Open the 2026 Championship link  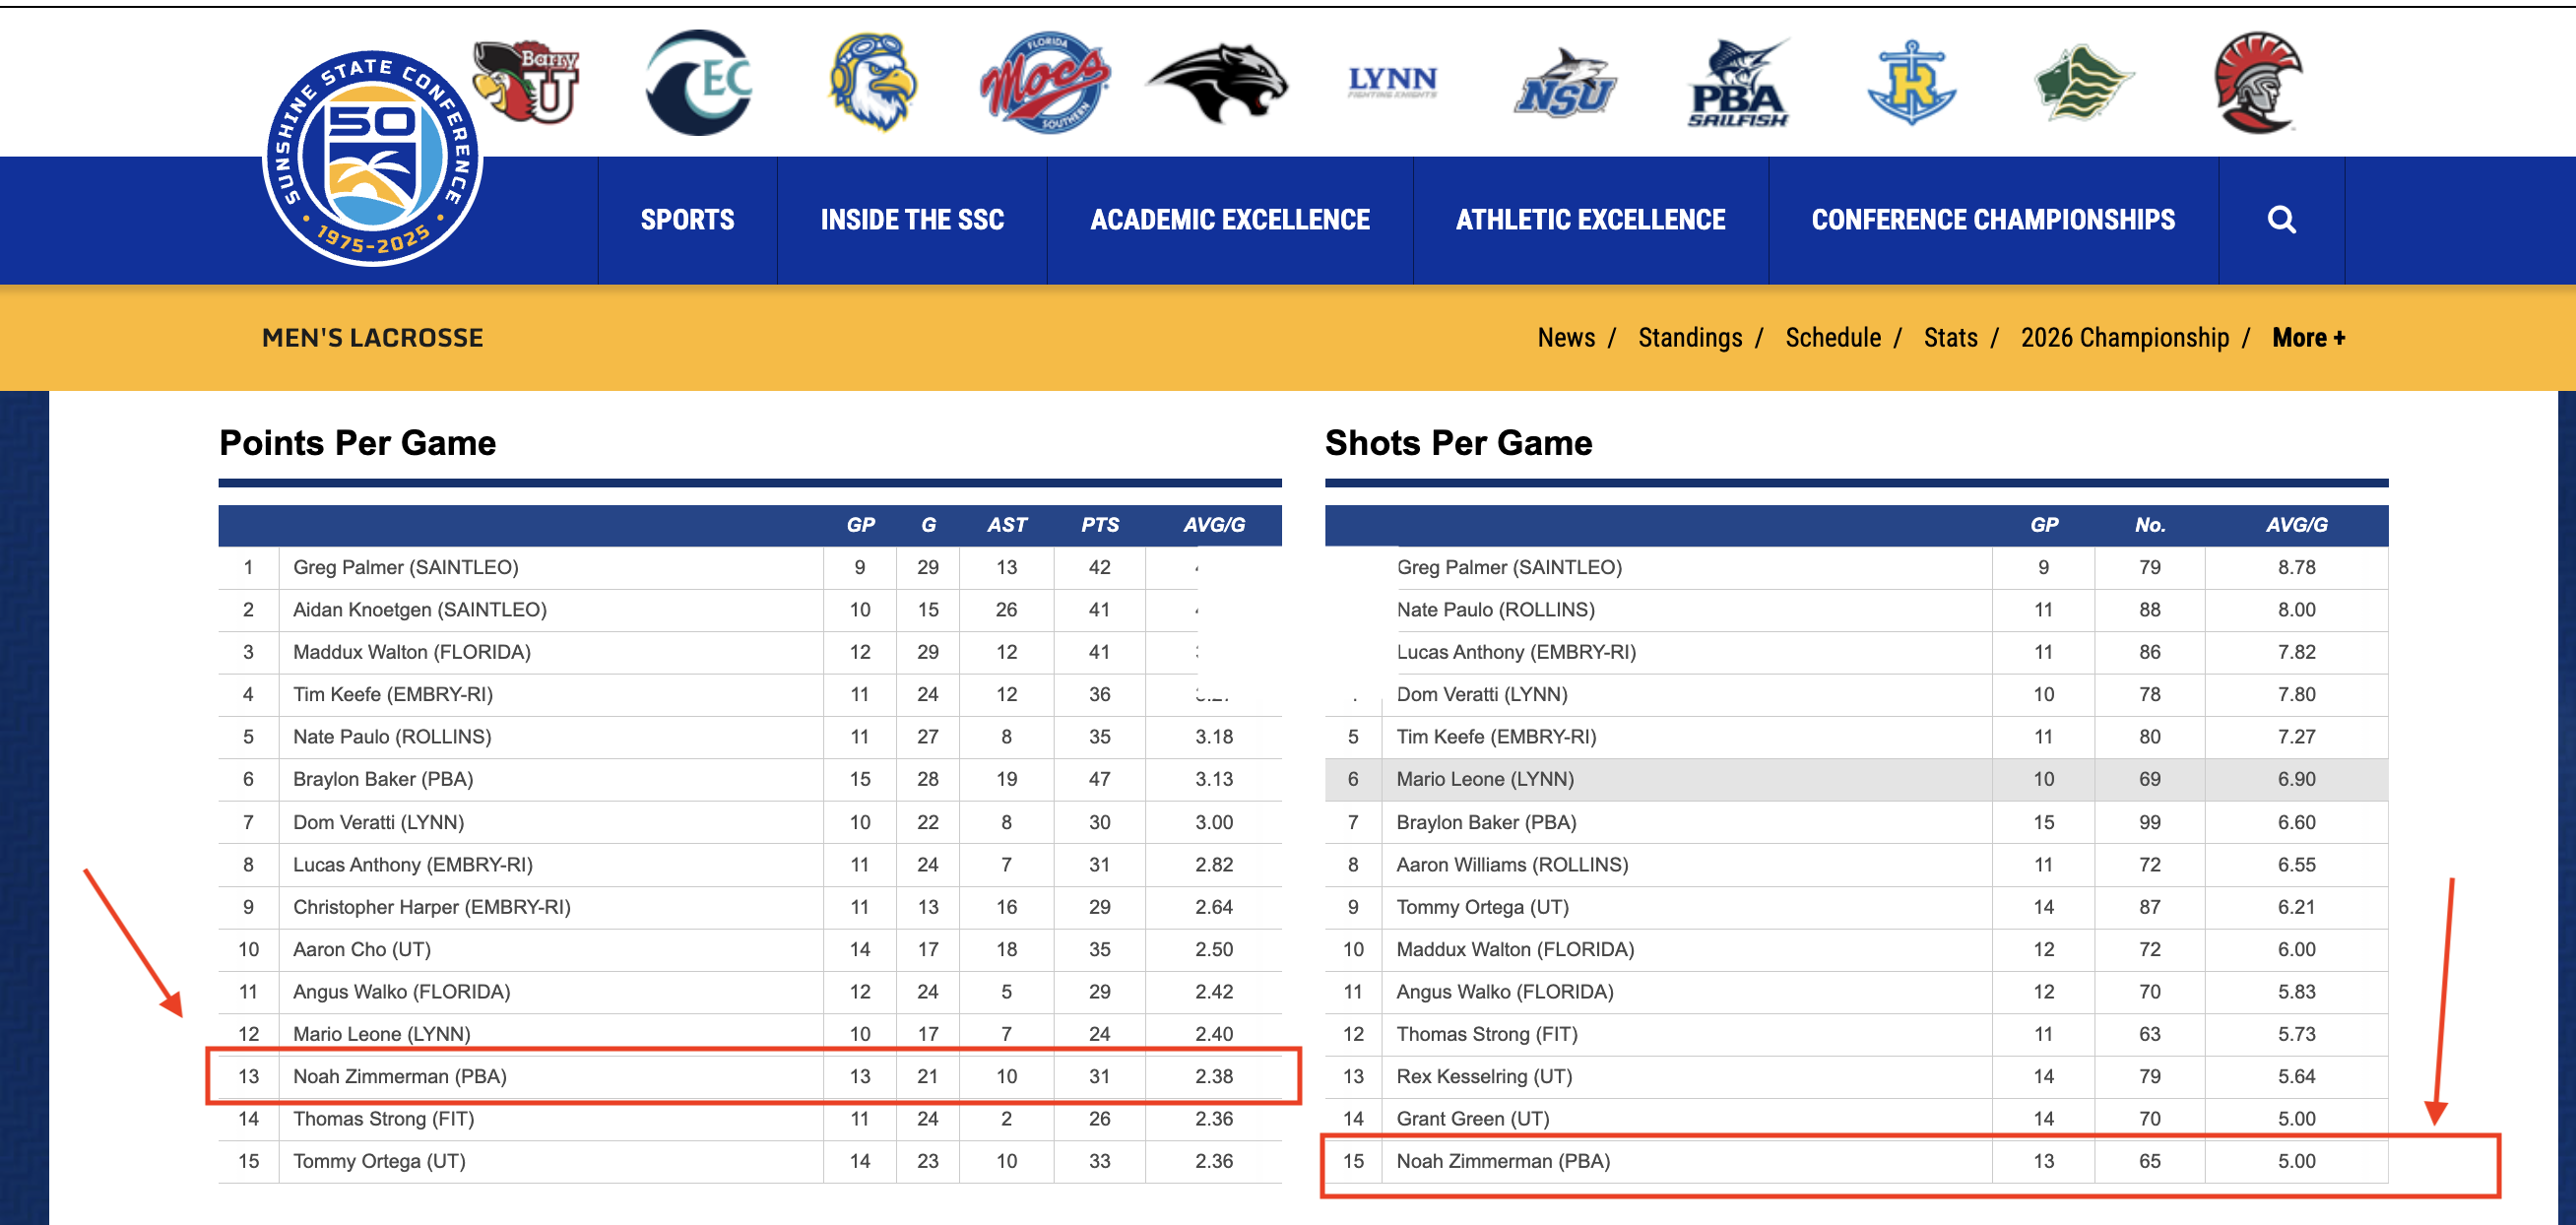[2124, 338]
